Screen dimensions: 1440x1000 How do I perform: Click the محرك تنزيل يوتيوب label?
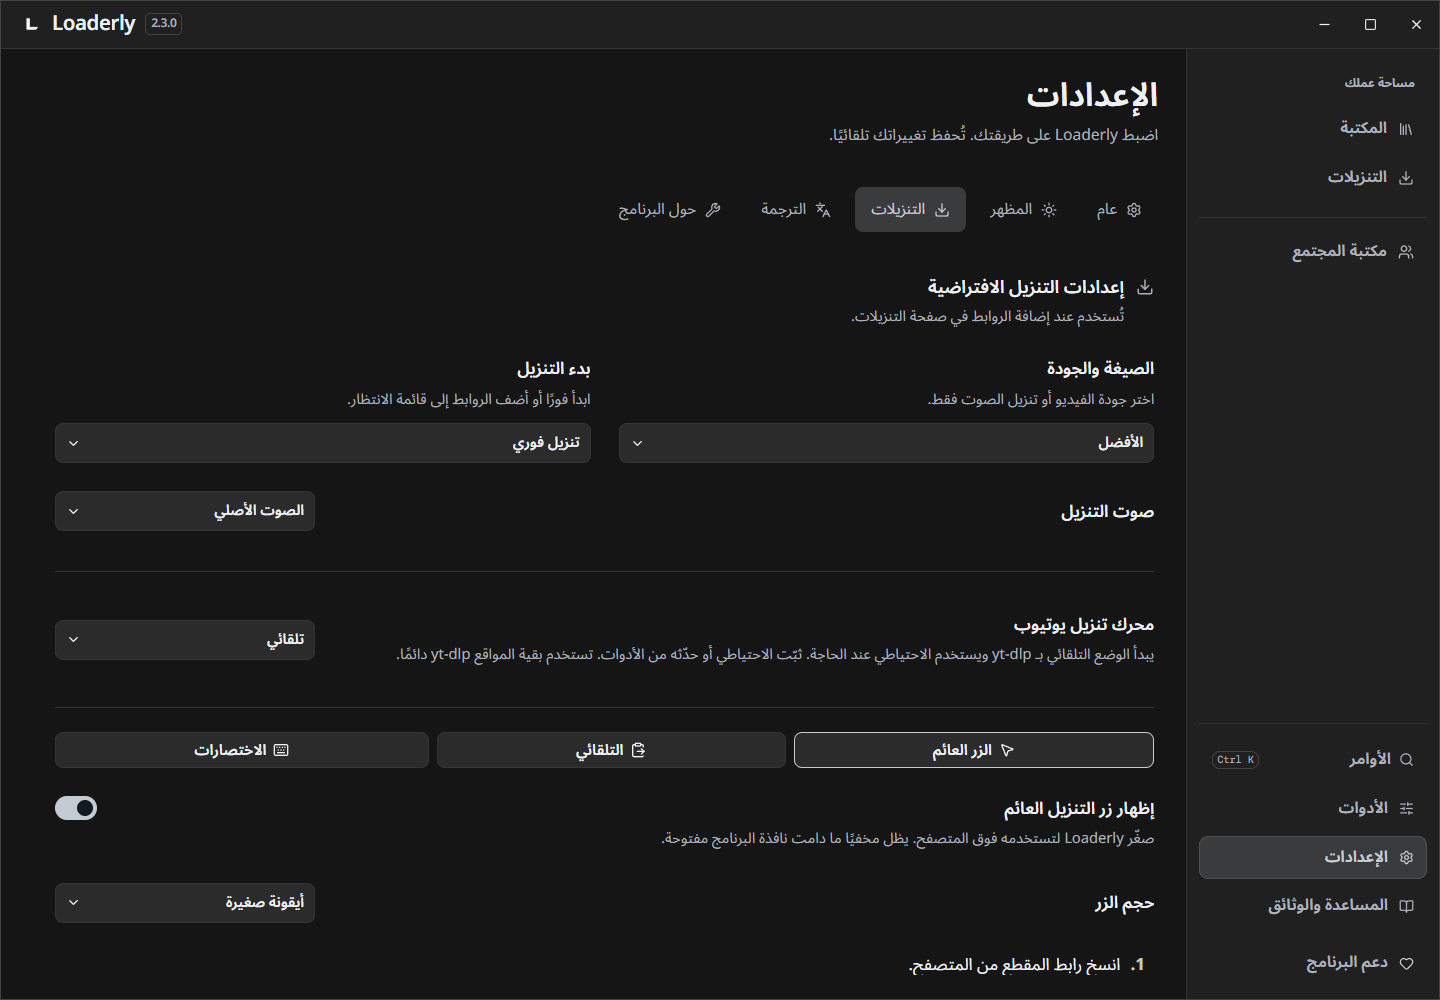pyautogui.click(x=1084, y=625)
